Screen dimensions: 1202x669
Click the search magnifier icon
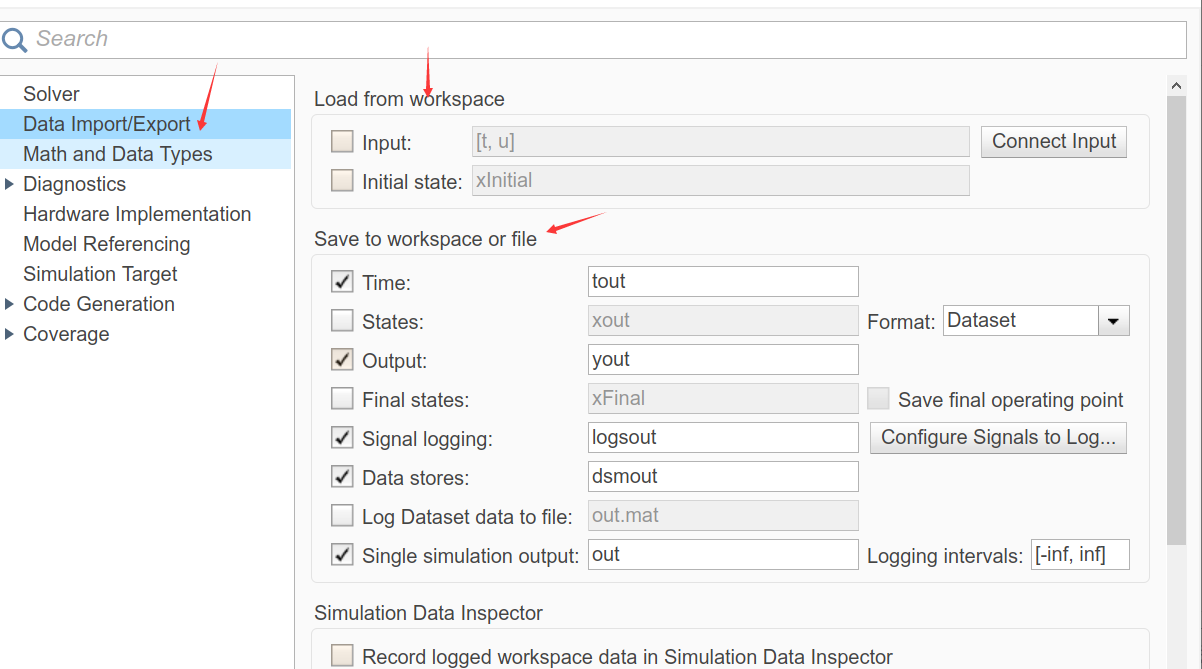pos(16,38)
